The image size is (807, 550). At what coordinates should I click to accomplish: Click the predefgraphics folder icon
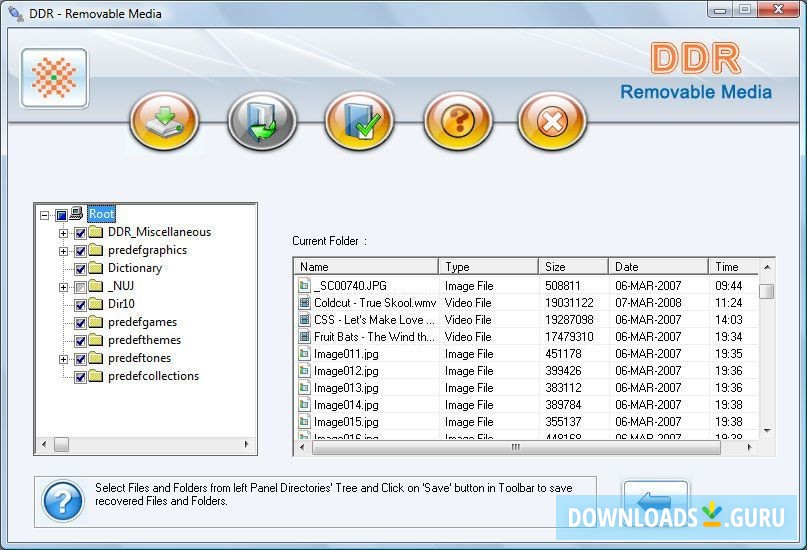click(x=96, y=250)
